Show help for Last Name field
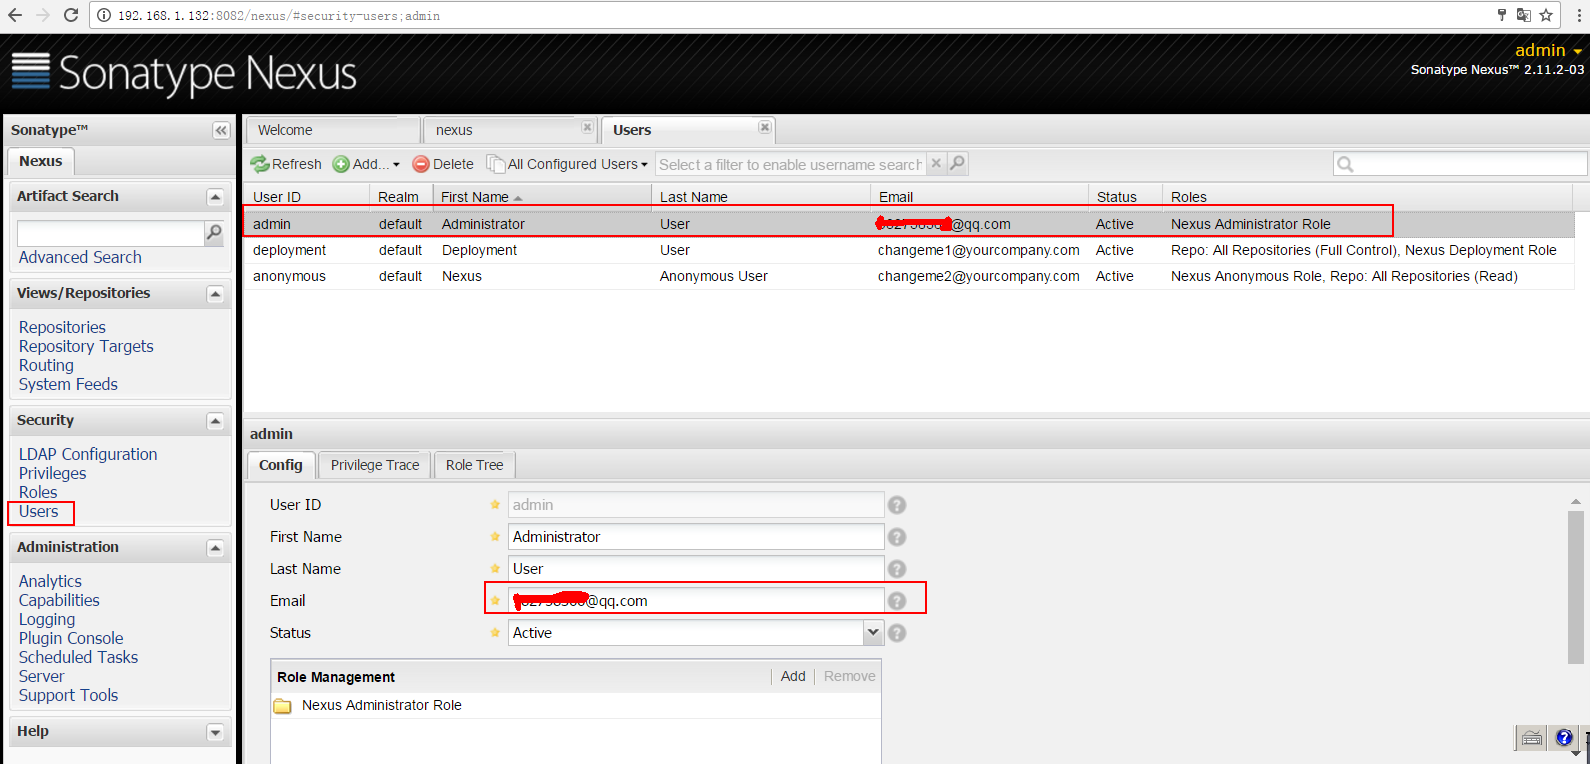1590x764 pixels. tap(897, 569)
